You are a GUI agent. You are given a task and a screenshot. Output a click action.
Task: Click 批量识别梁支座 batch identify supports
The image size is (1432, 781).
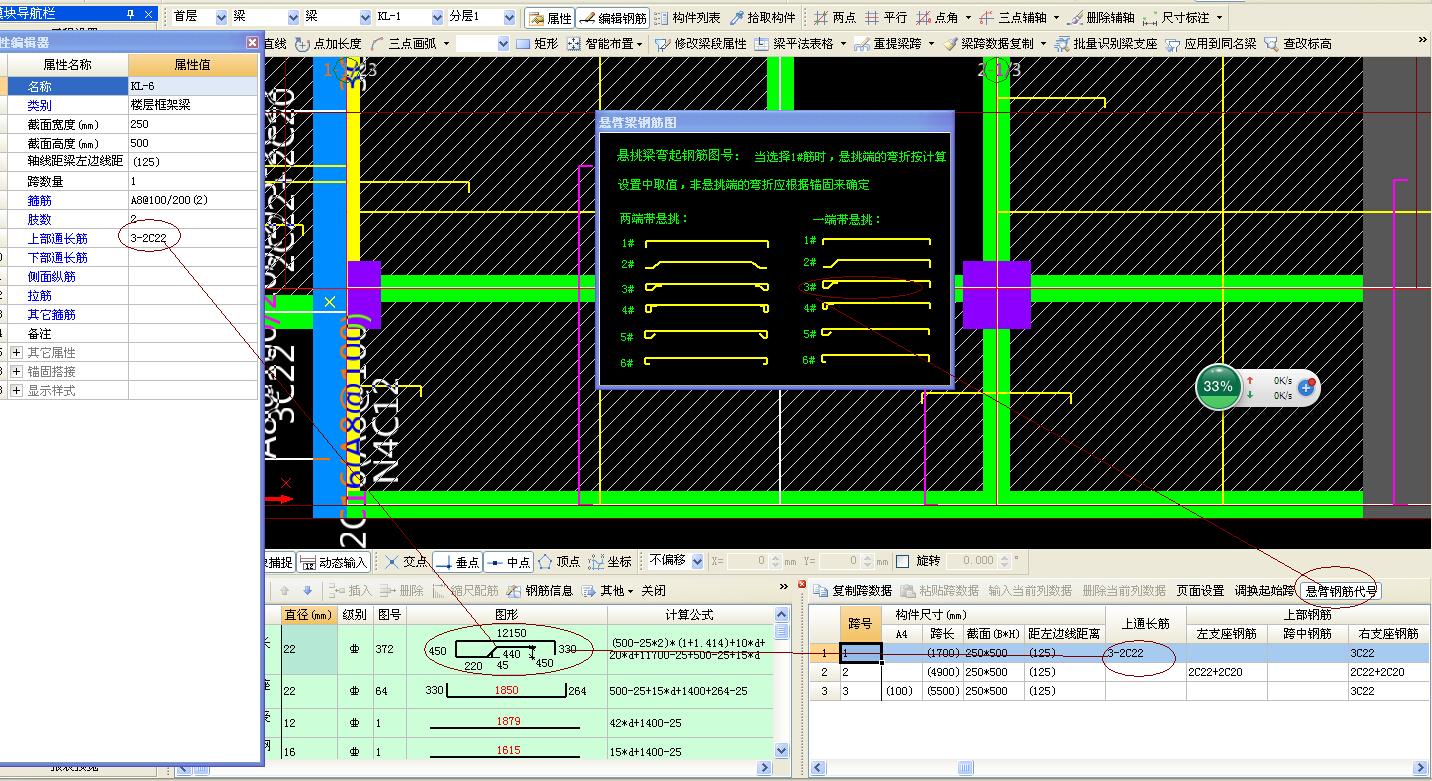(1106, 44)
